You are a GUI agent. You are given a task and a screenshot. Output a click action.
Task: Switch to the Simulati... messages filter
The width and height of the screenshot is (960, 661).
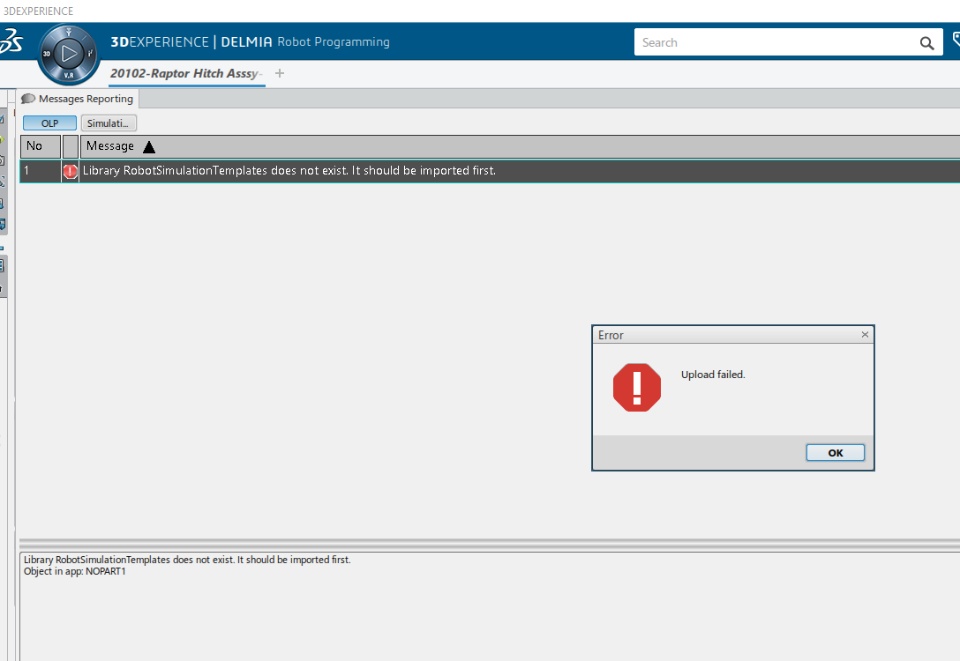[108, 123]
